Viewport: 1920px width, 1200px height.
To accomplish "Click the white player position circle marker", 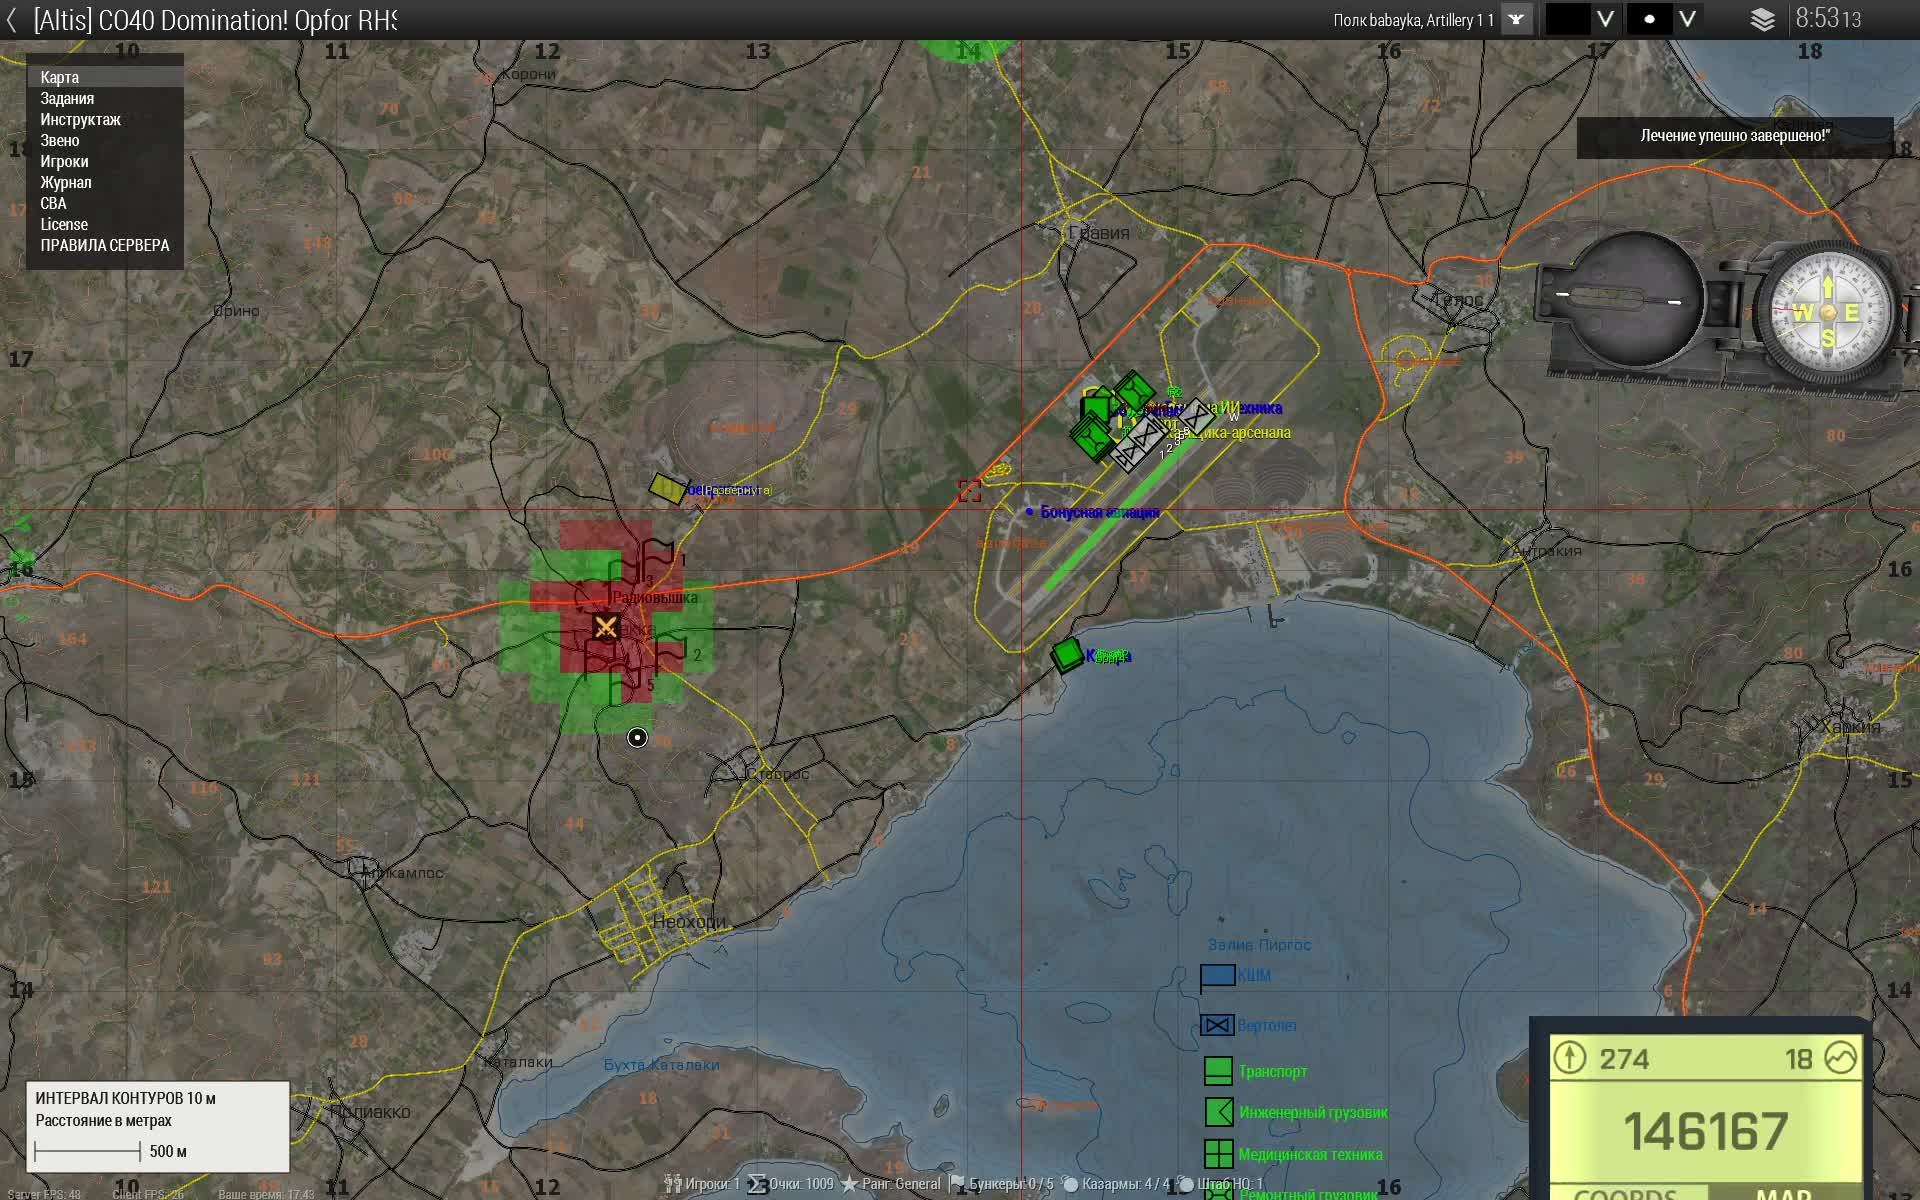I will tap(637, 738).
